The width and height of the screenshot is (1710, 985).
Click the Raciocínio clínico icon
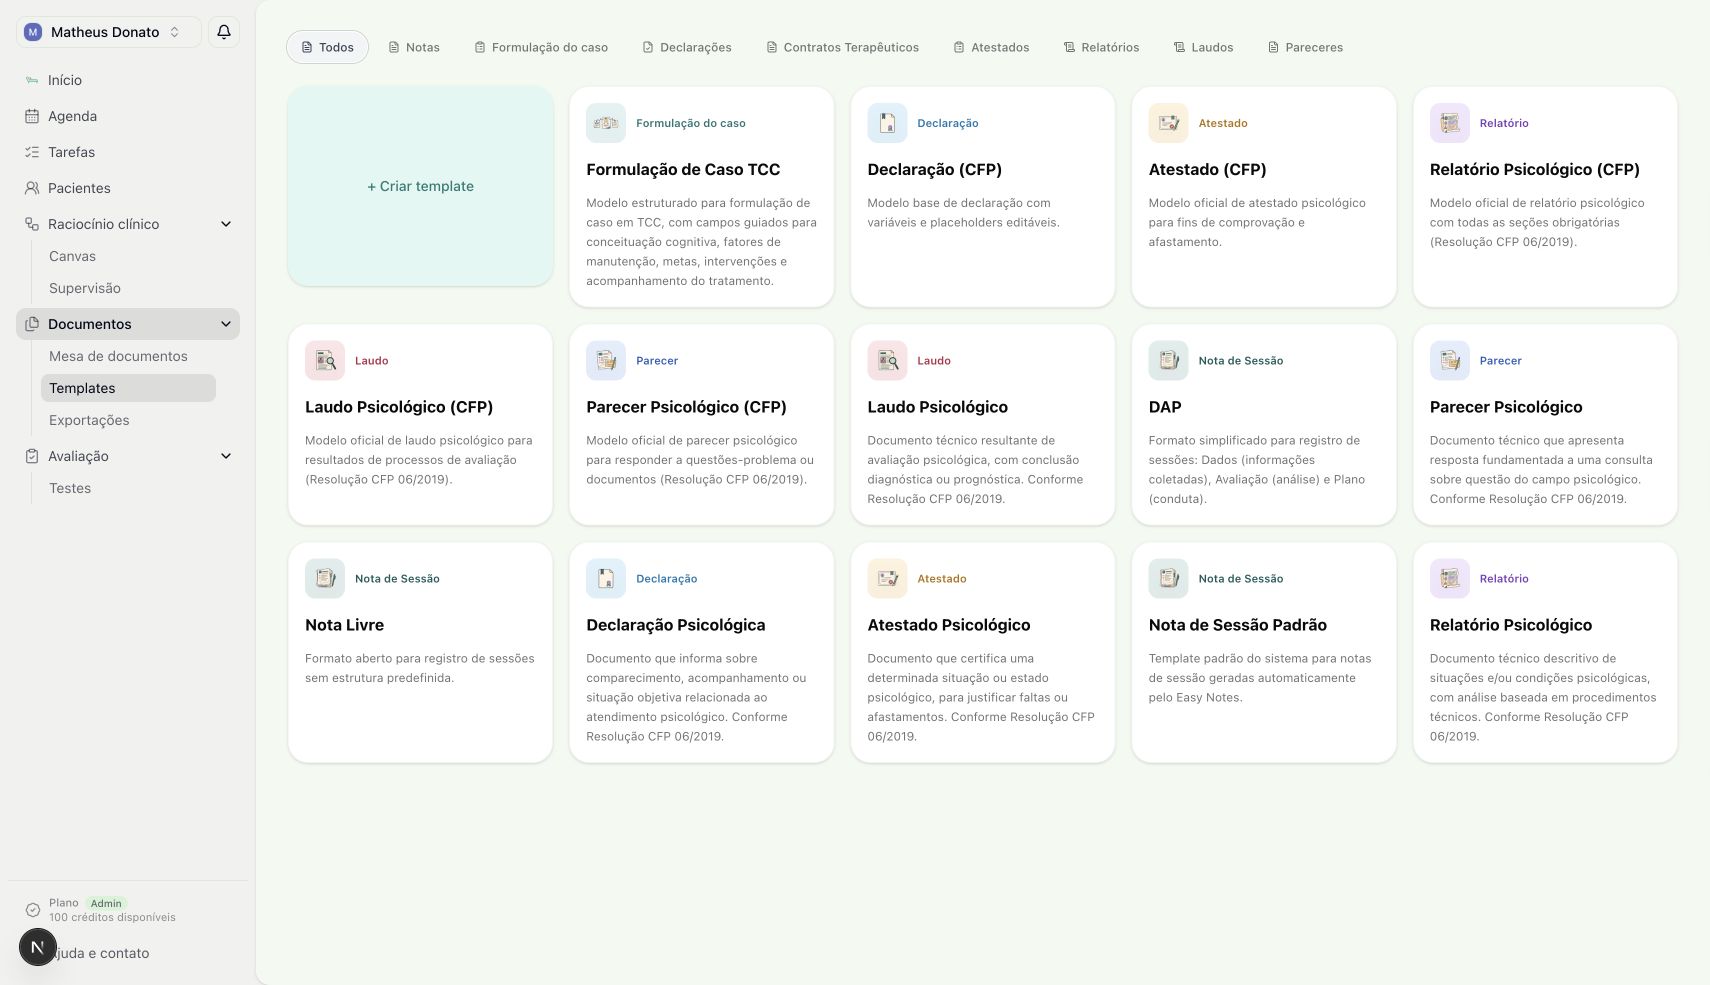pyautogui.click(x=32, y=224)
